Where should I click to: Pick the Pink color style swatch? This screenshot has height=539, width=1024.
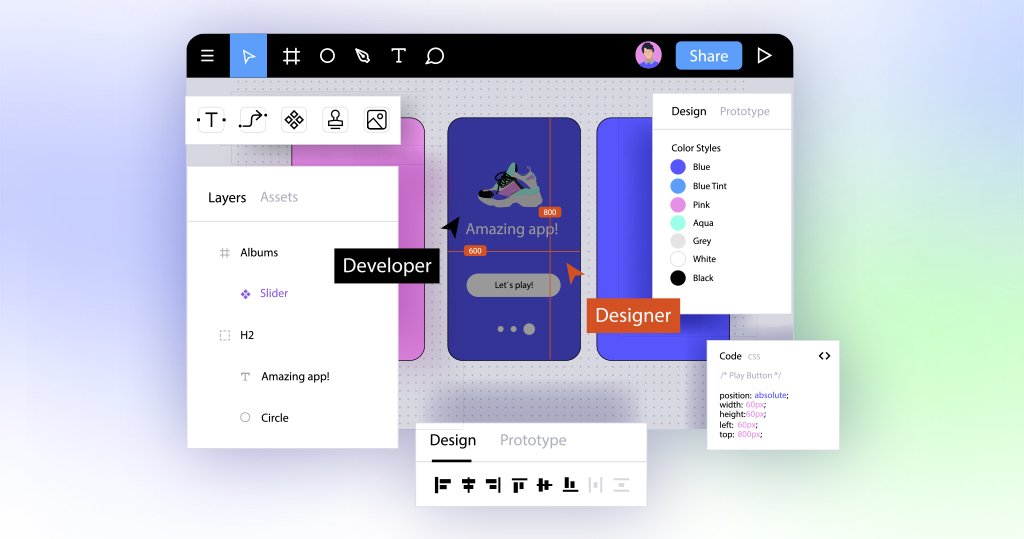[x=678, y=205]
